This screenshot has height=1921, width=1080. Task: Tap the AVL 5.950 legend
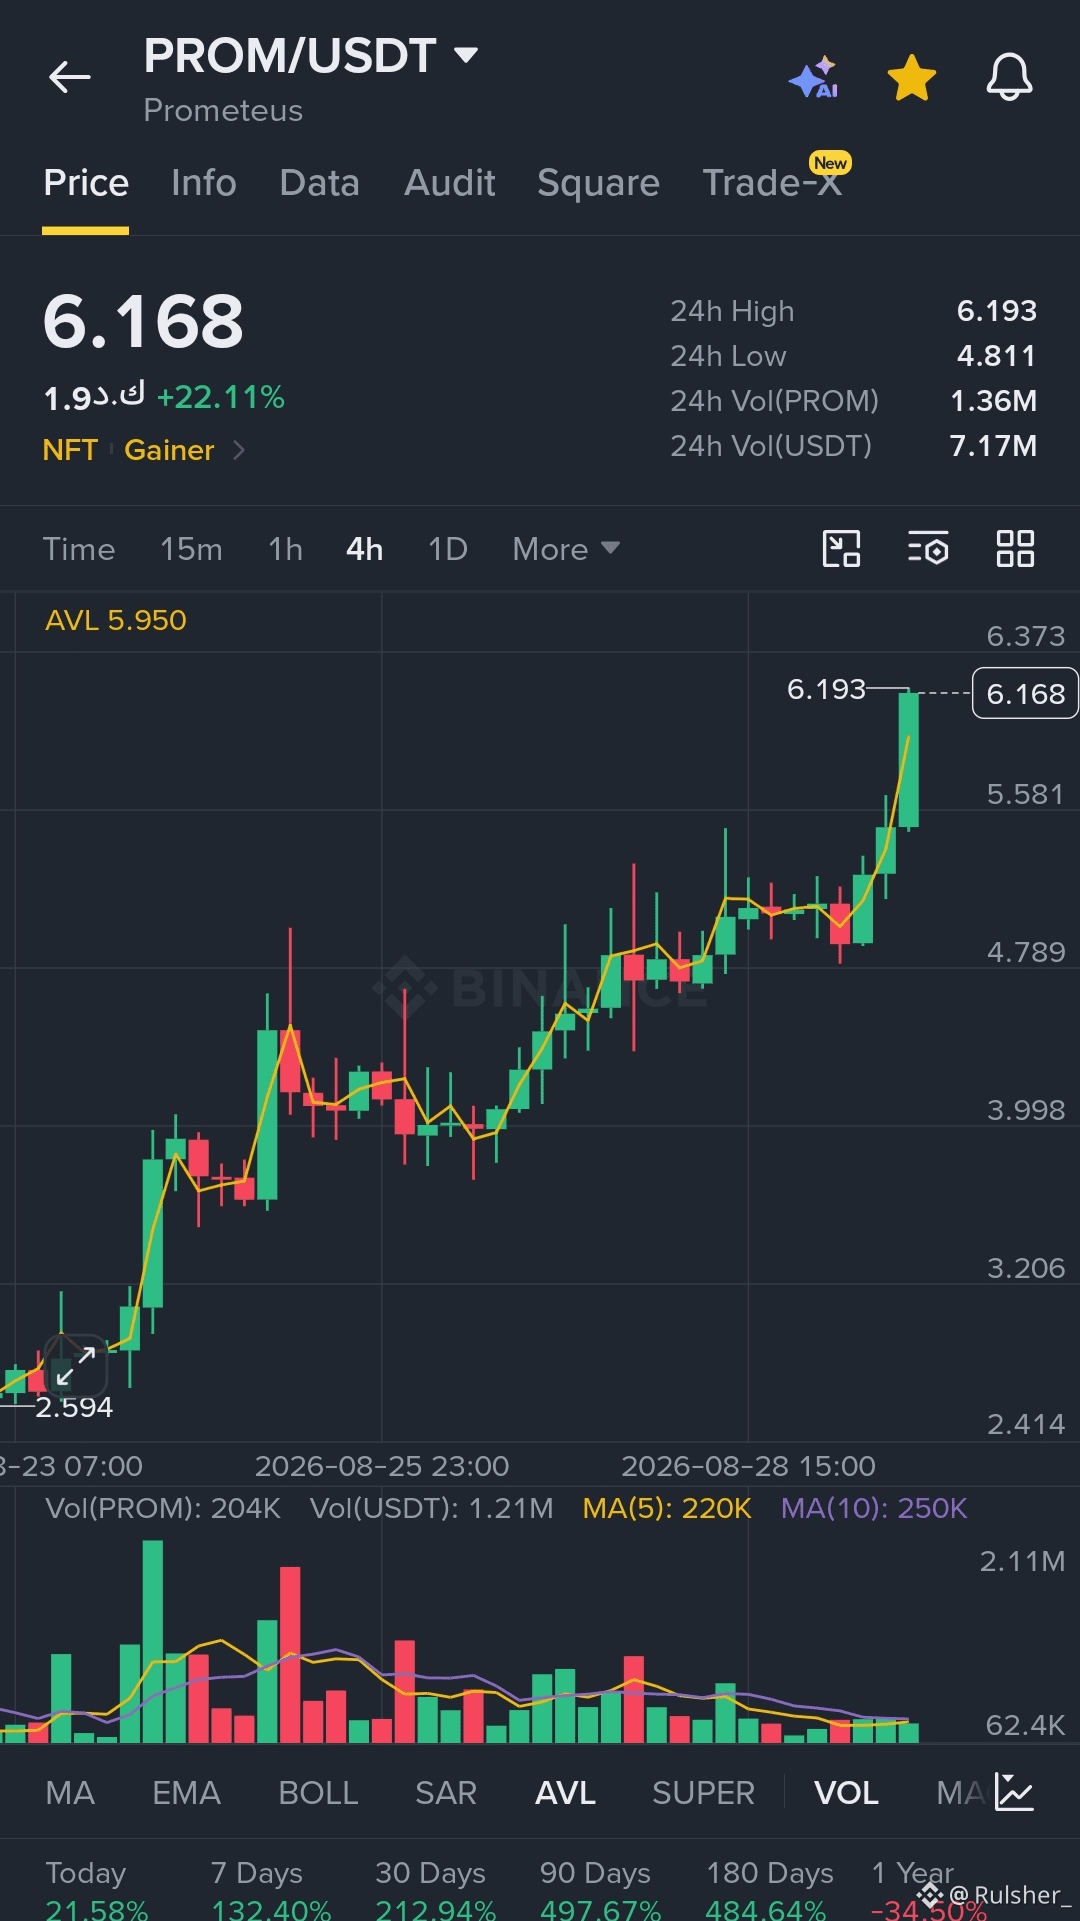(x=116, y=620)
